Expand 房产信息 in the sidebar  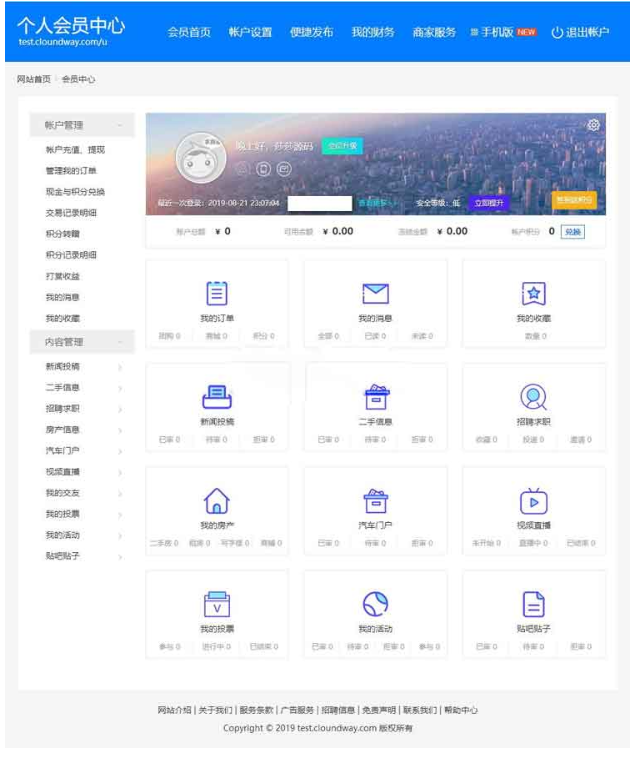click(120, 430)
